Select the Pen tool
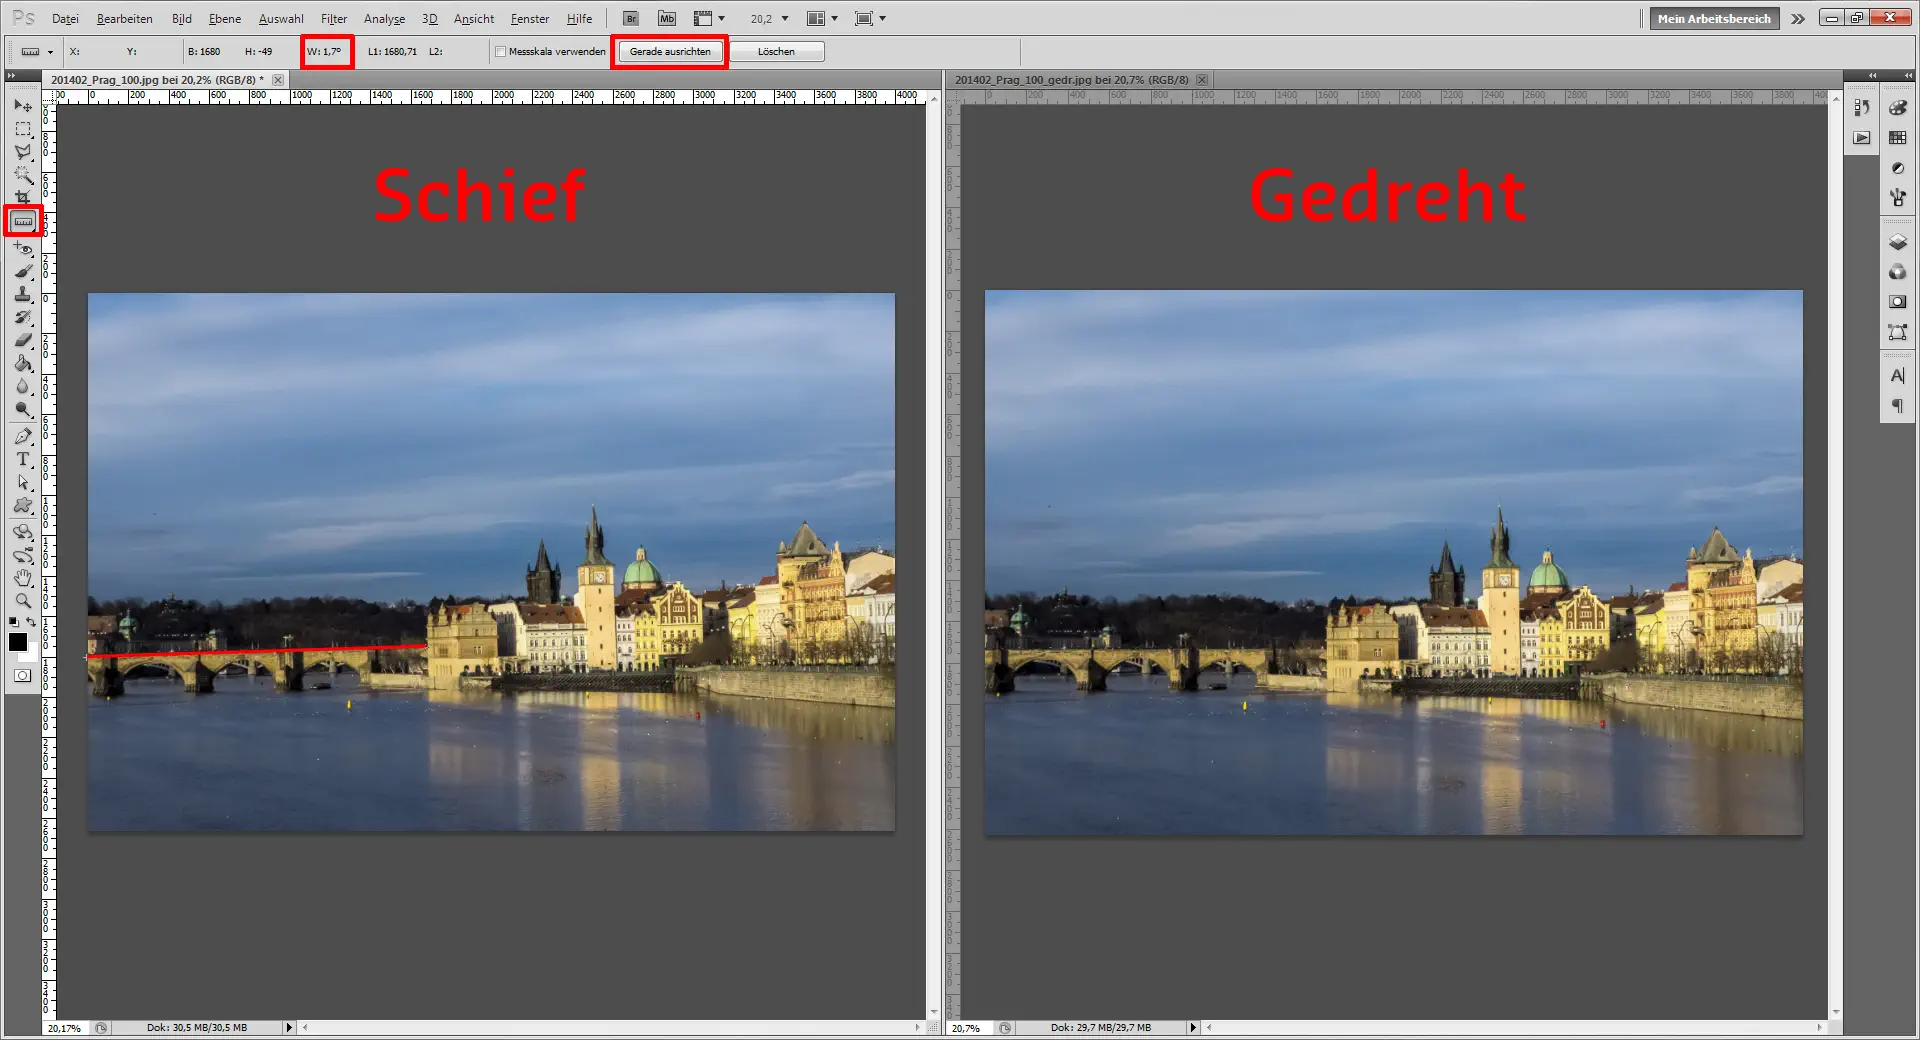 point(23,437)
